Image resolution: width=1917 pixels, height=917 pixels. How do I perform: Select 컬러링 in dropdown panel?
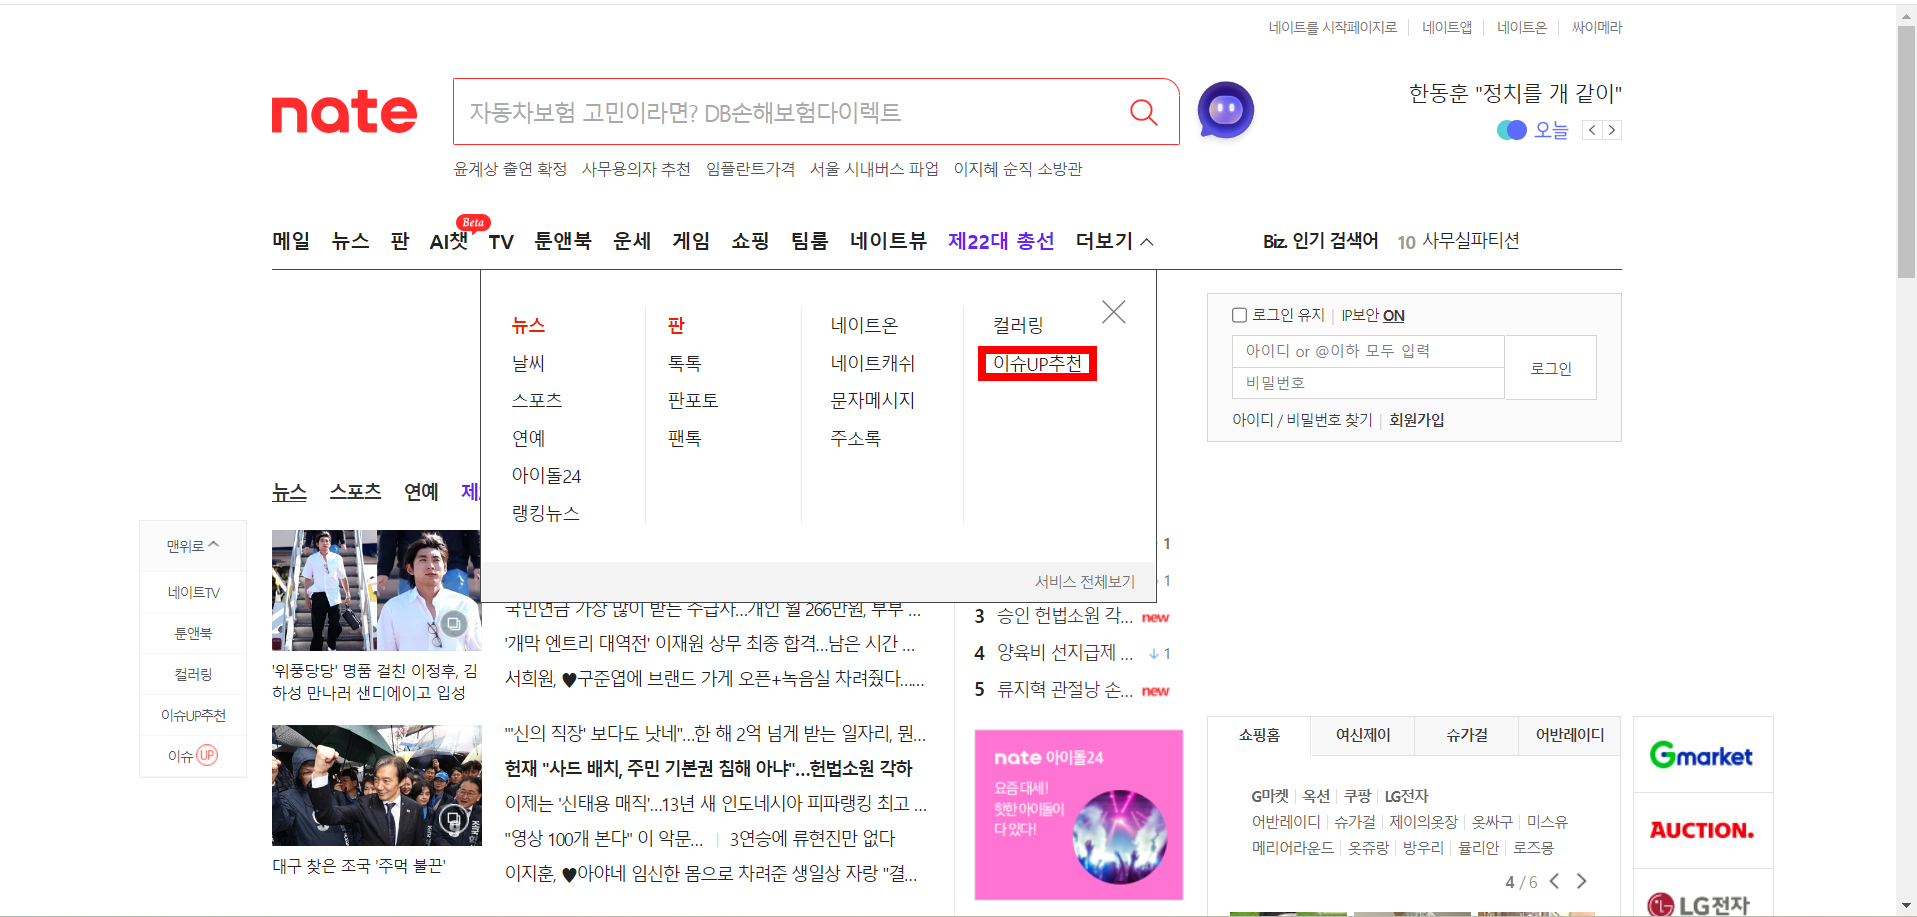pos(1018,325)
